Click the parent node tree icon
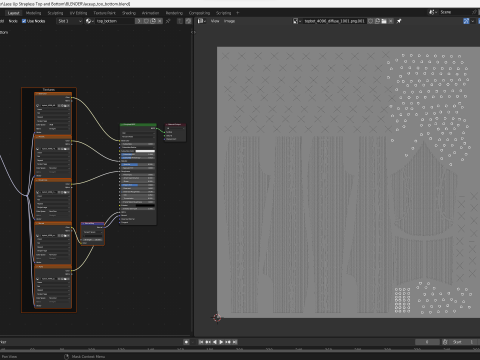Image resolution: width=480 pixels, height=360 pixels. (180, 21)
